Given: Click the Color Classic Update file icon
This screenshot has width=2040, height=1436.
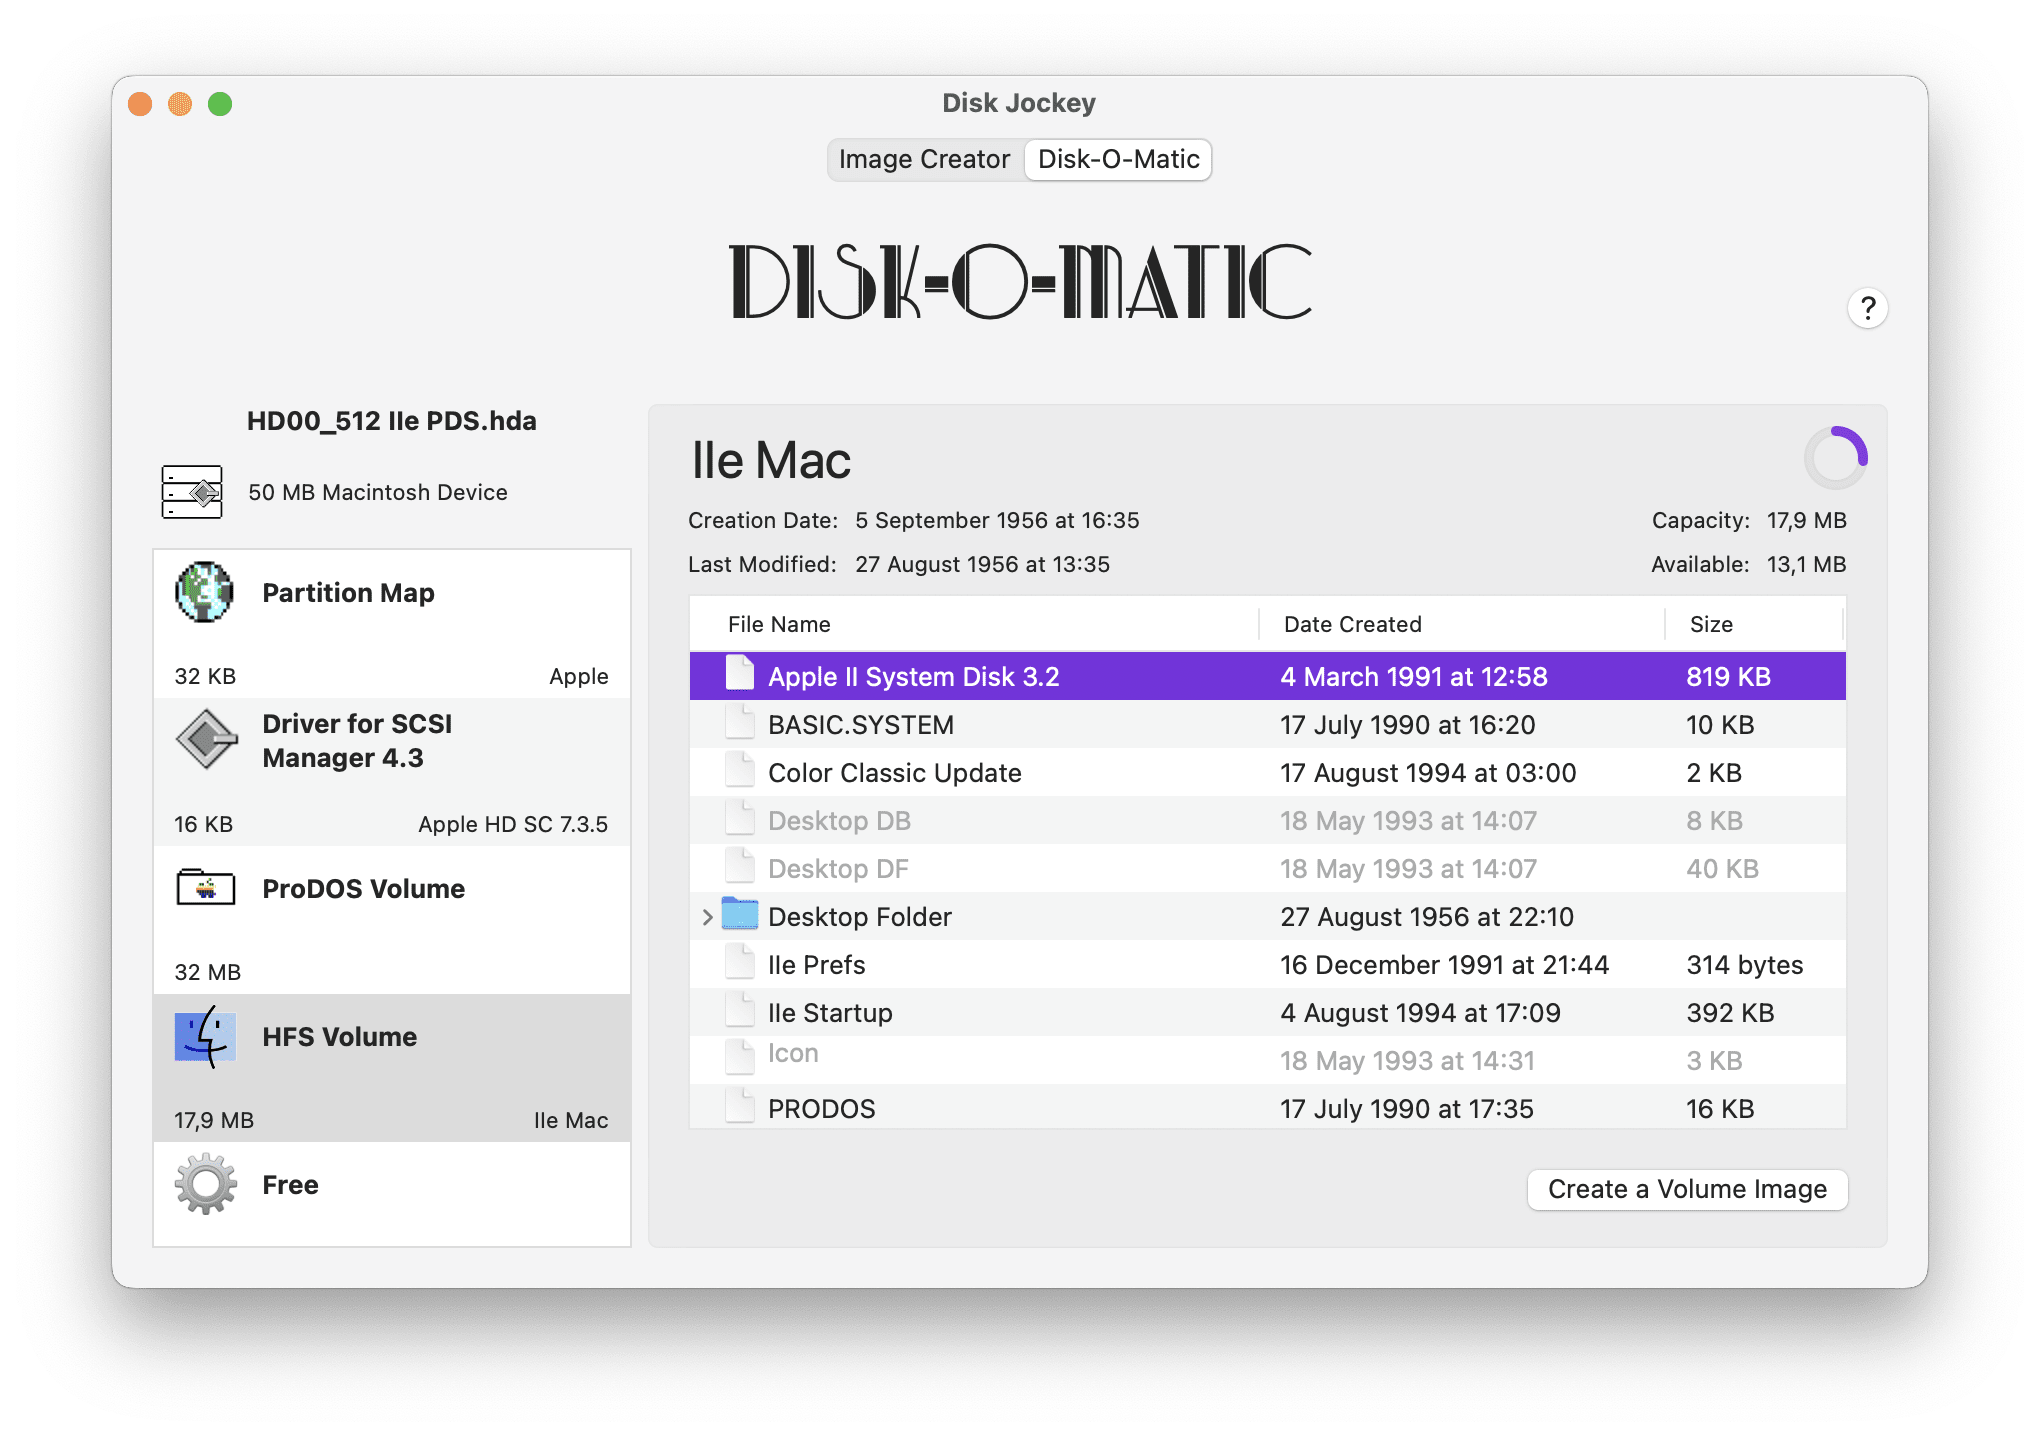Looking at the screenshot, I should [x=740, y=771].
